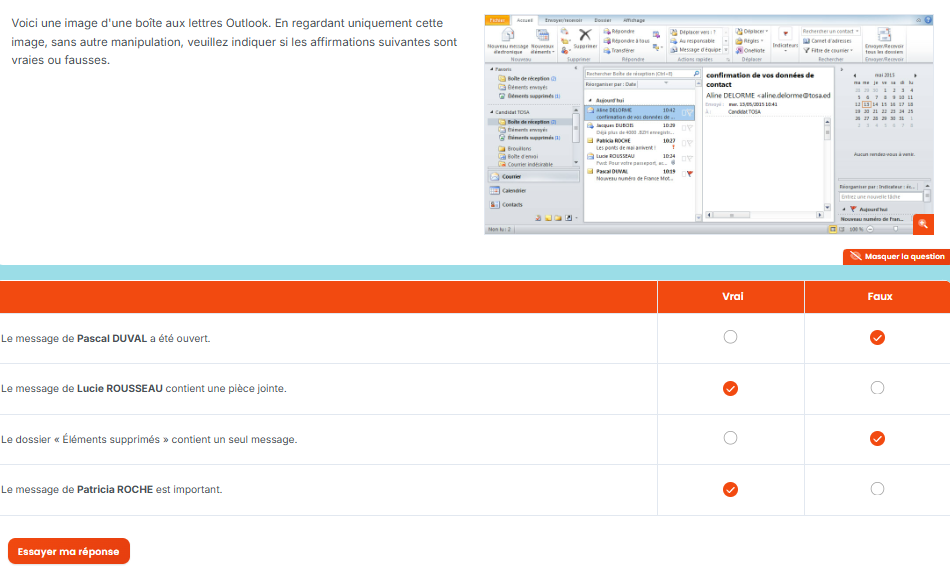Open the Affichage ribbon tab
This screenshot has height=569, width=950.
click(634, 20)
